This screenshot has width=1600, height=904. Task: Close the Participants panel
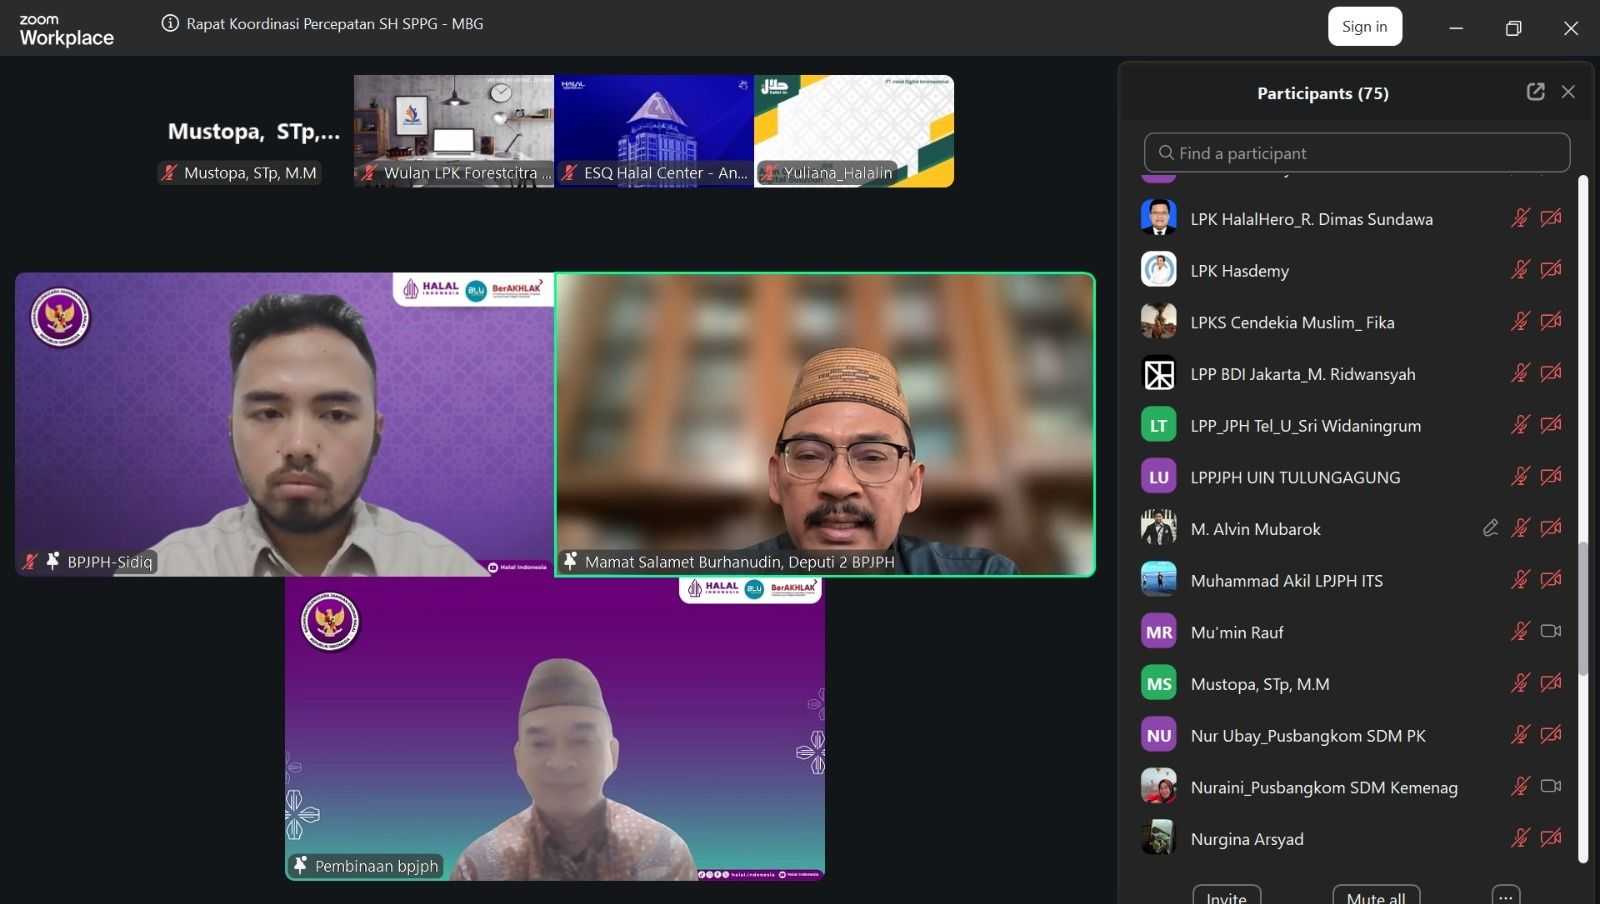pos(1568,92)
